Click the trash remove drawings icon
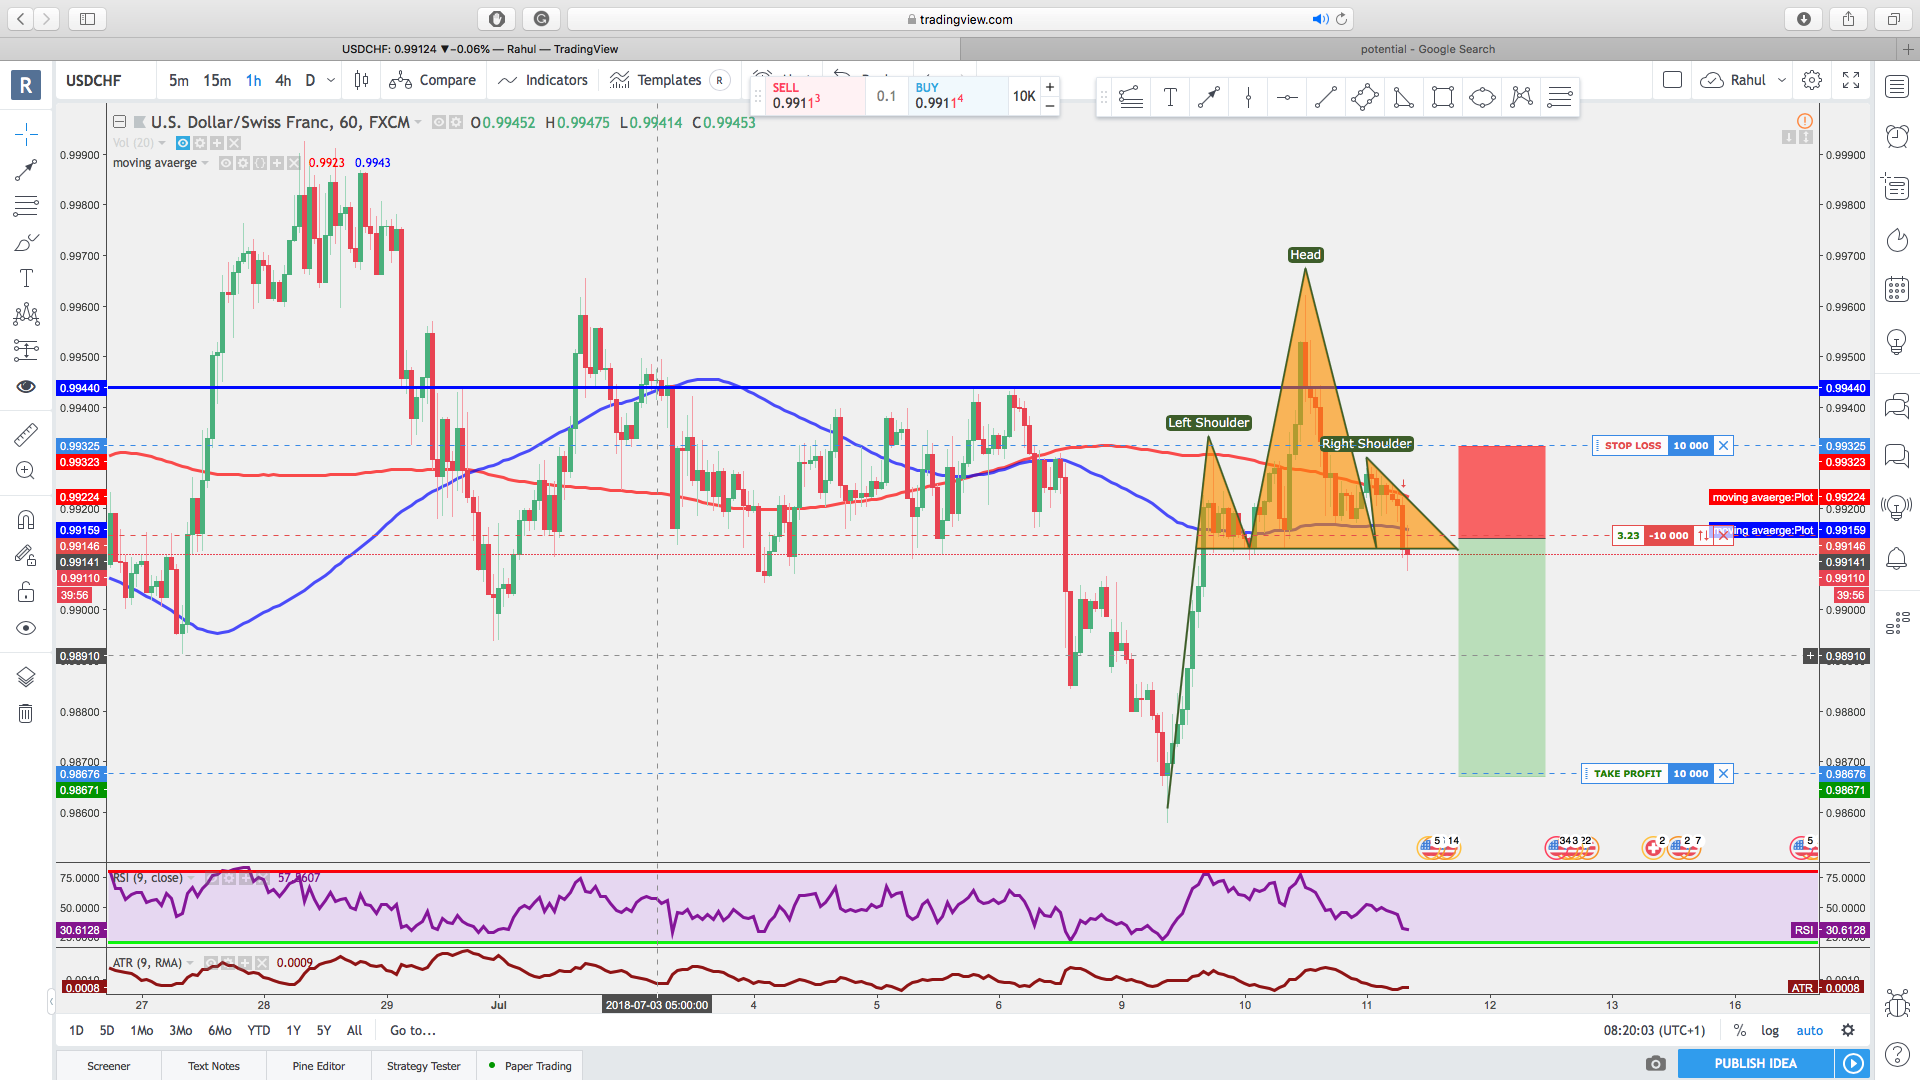 pos(26,713)
